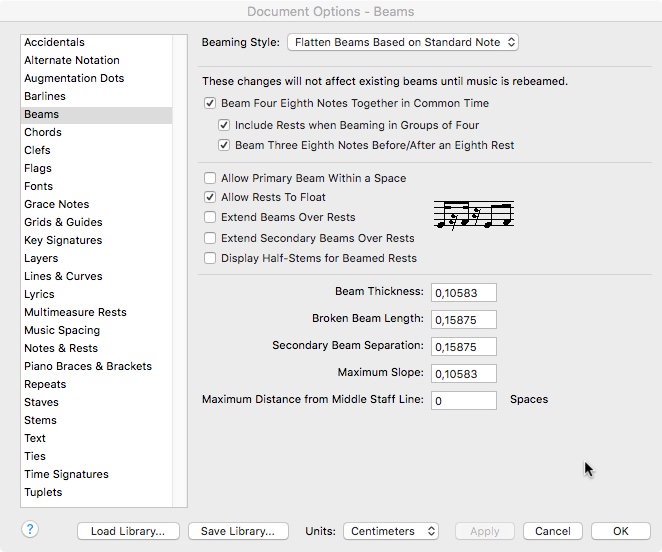Uncheck Include Rests when Beaming in Groups
662x552 pixels.
[x=224, y=125]
